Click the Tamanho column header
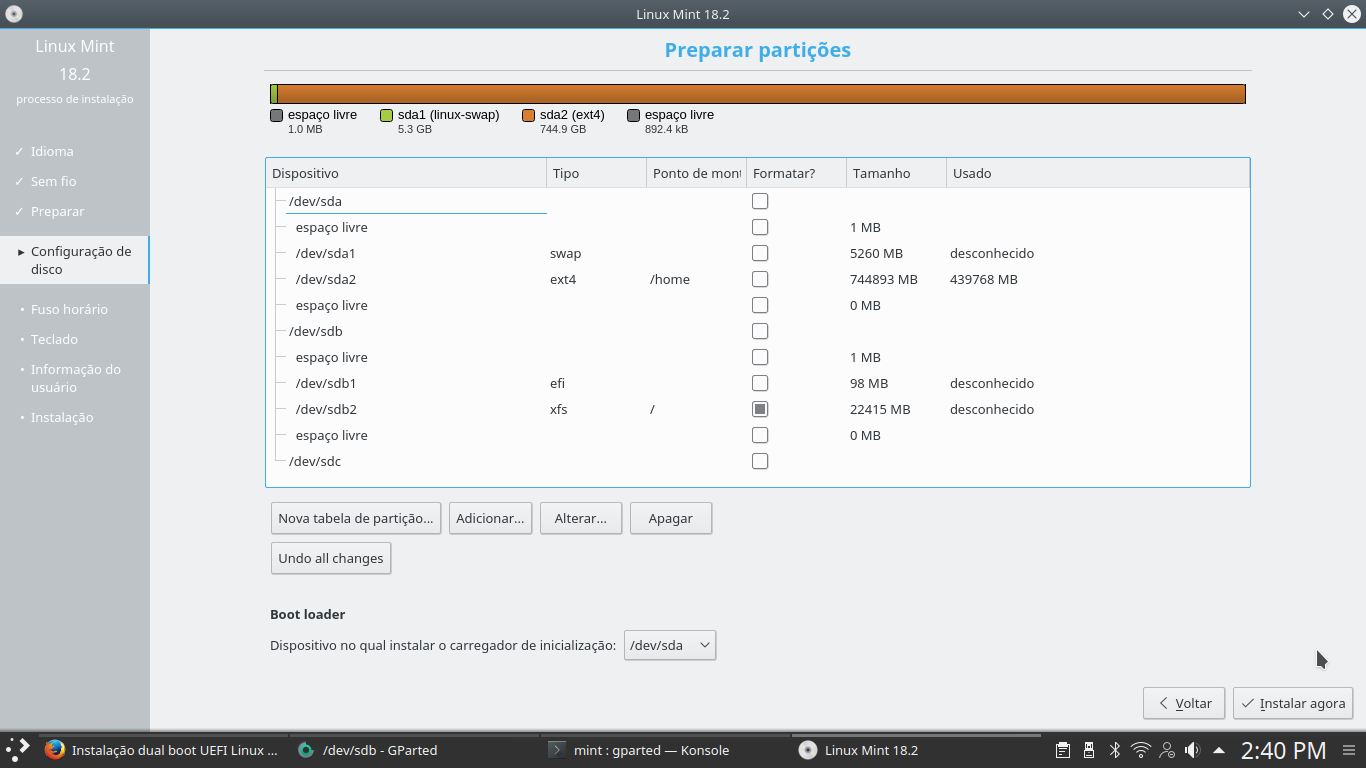Viewport: 1366px width, 768px height. pyautogui.click(x=896, y=173)
